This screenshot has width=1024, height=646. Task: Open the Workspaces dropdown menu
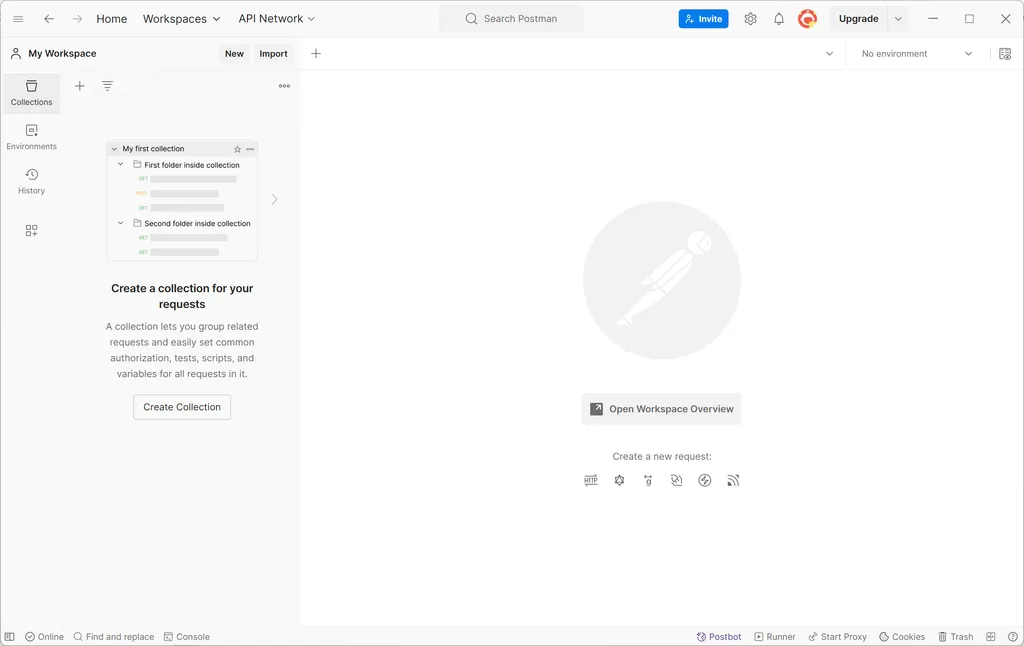(181, 18)
